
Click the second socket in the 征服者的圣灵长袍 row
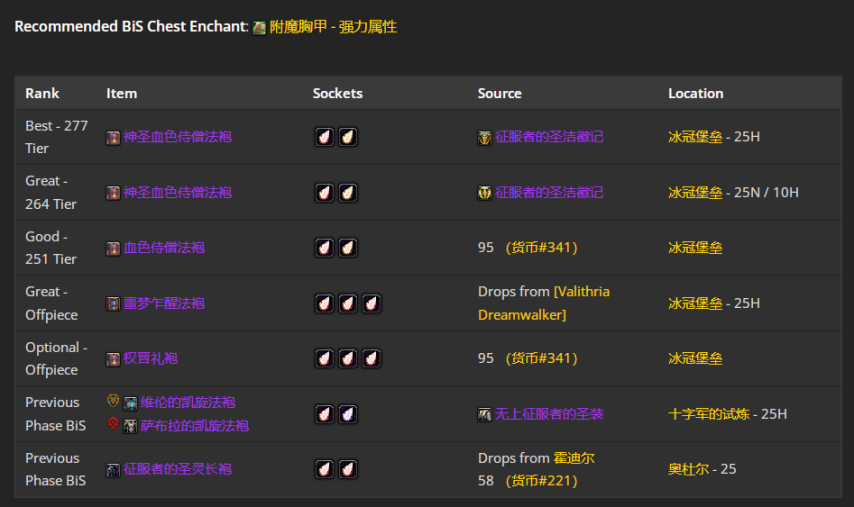point(347,469)
